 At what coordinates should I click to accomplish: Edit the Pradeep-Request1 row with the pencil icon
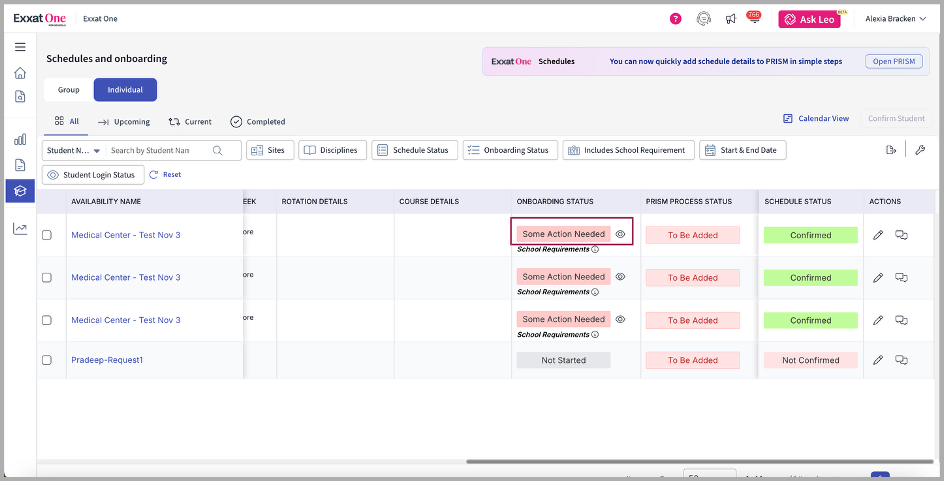(x=878, y=360)
